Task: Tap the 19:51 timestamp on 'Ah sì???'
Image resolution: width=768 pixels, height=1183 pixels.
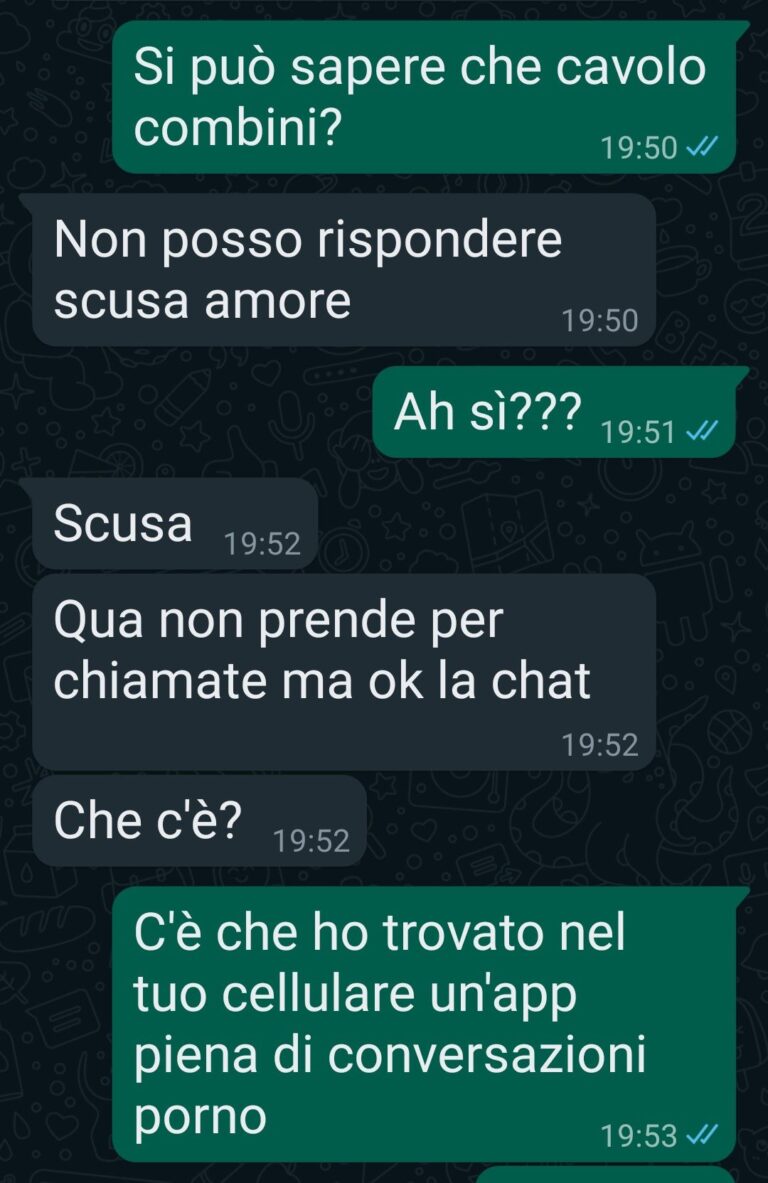Action: [637, 432]
